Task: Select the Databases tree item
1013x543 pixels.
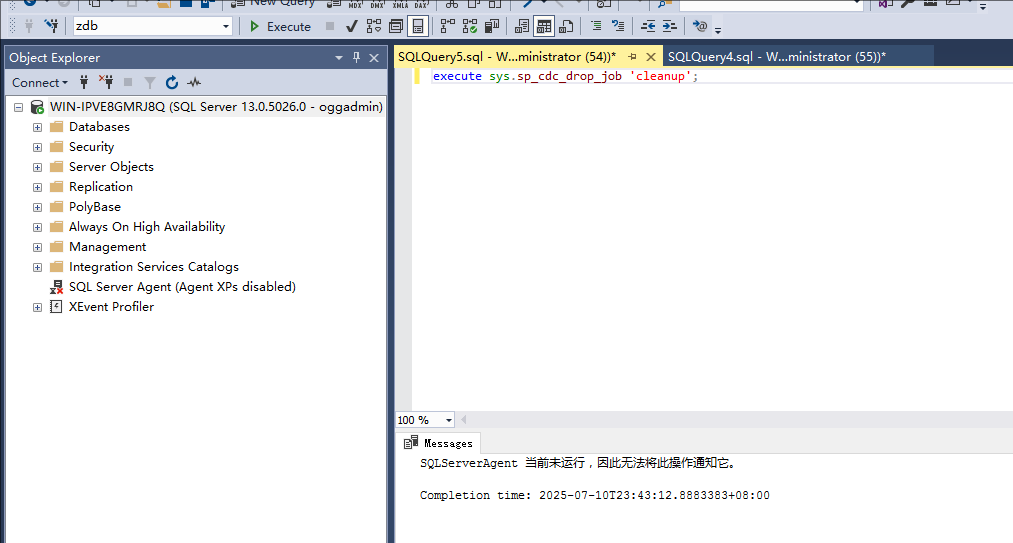Action: tap(99, 127)
